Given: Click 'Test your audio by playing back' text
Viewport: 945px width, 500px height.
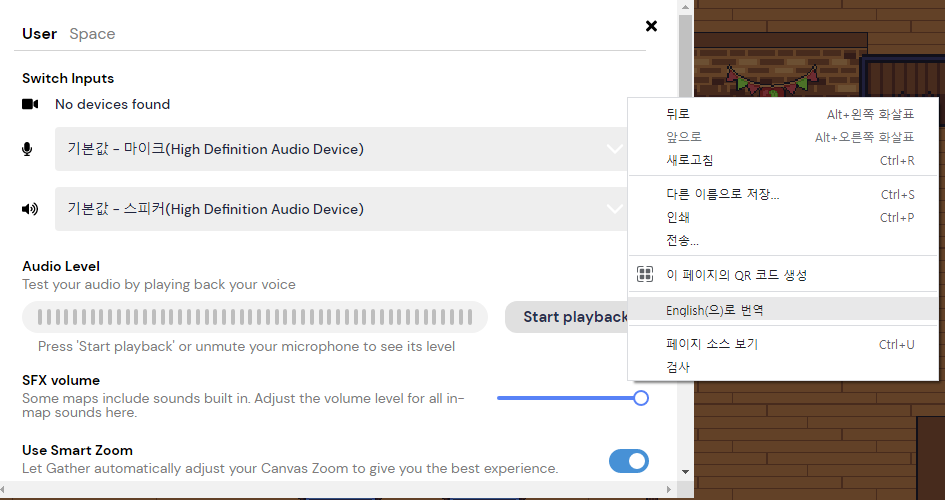Looking at the screenshot, I should coord(159,284).
